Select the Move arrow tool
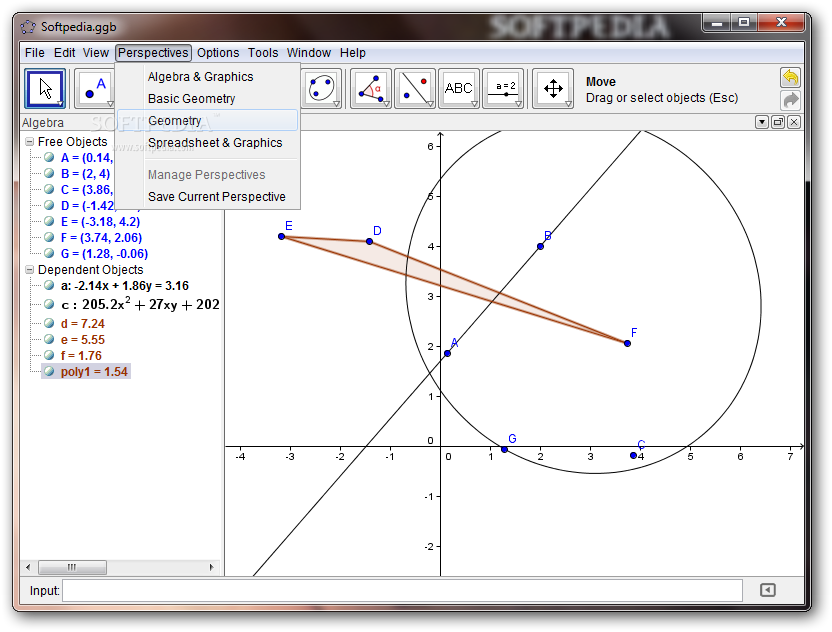Screen dimensions: 832x632 coord(45,88)
